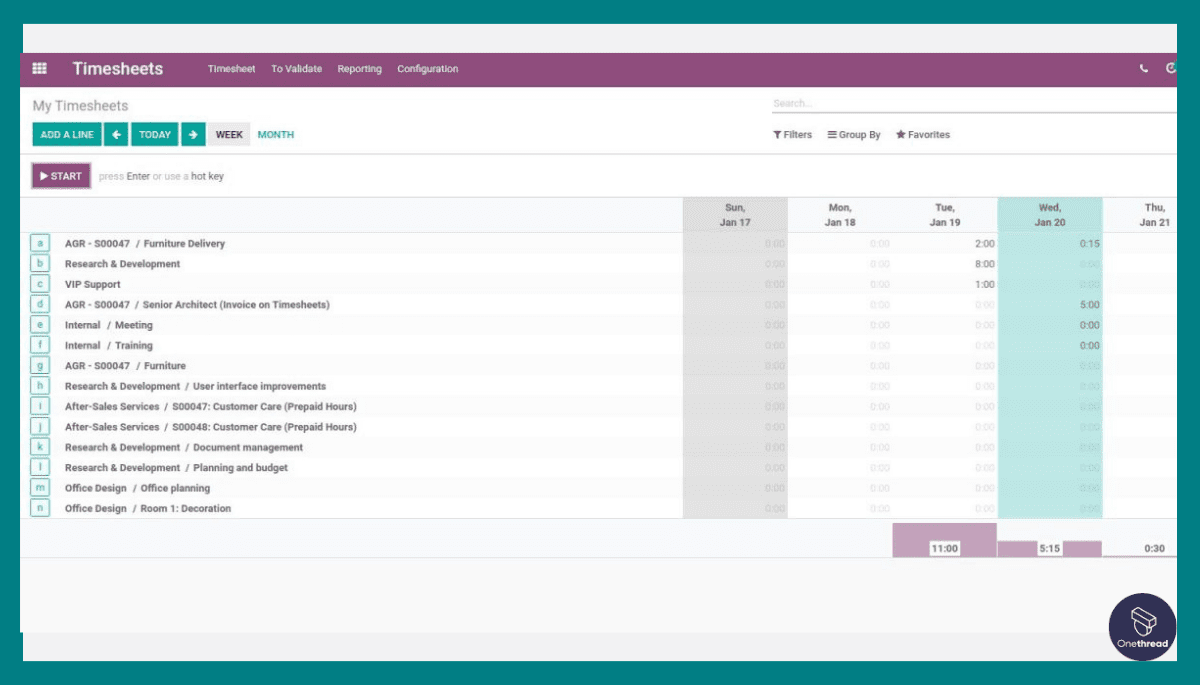
Task: Open the Reporting menu
Action: 359,68
